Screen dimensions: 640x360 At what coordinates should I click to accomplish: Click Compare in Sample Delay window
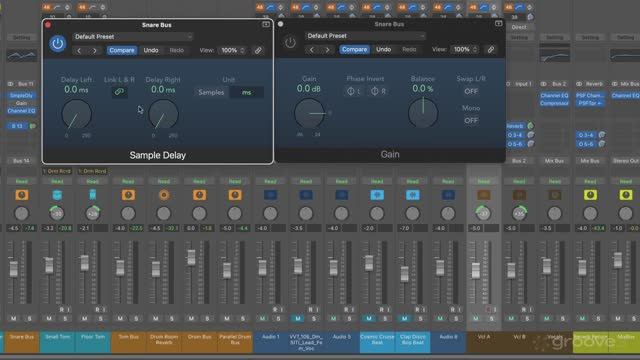point(122,51)
